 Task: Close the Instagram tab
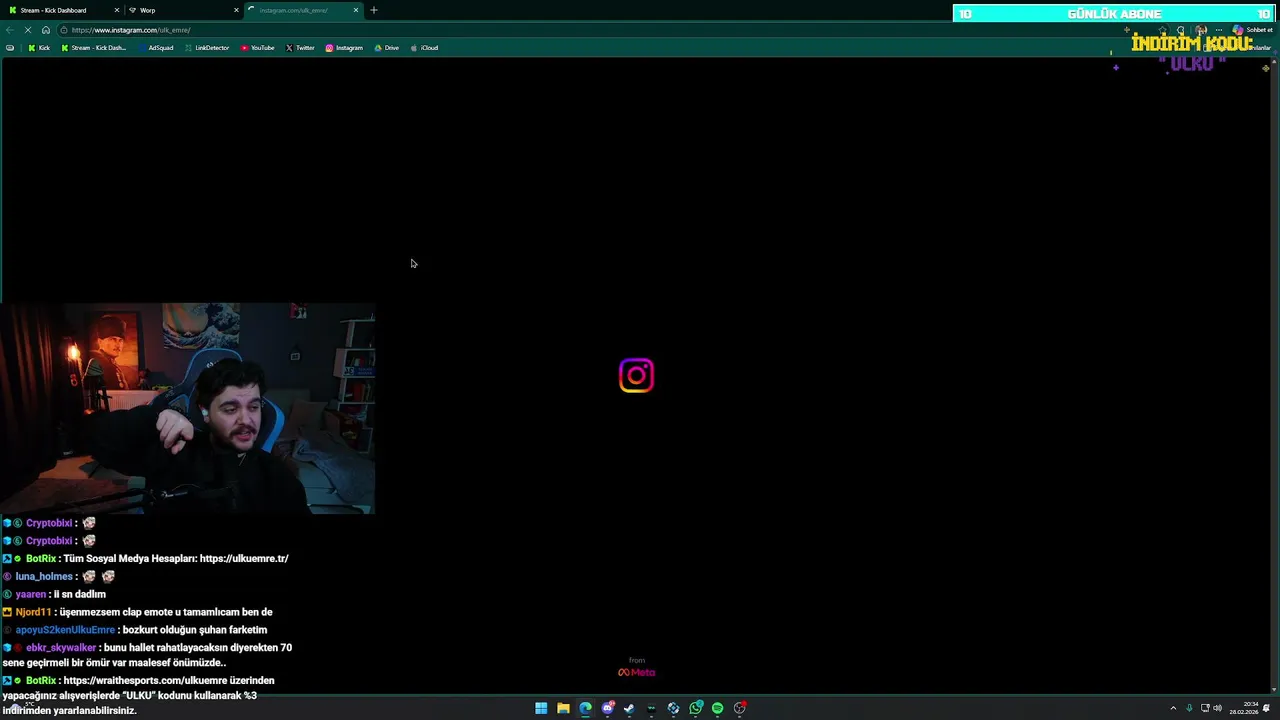click(x=355, y=10)
